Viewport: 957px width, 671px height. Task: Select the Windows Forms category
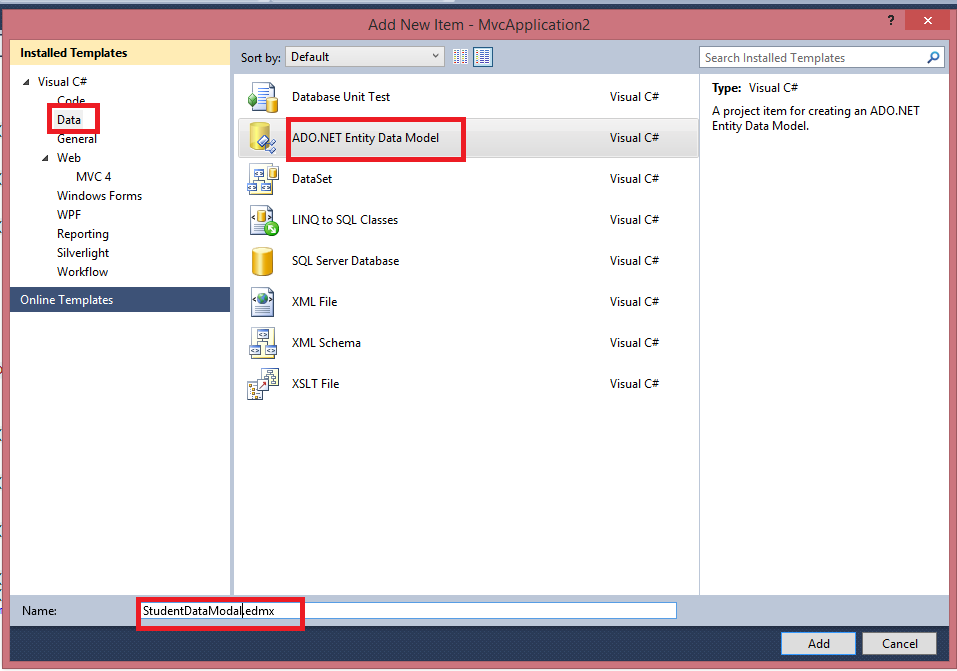point(99,195)
